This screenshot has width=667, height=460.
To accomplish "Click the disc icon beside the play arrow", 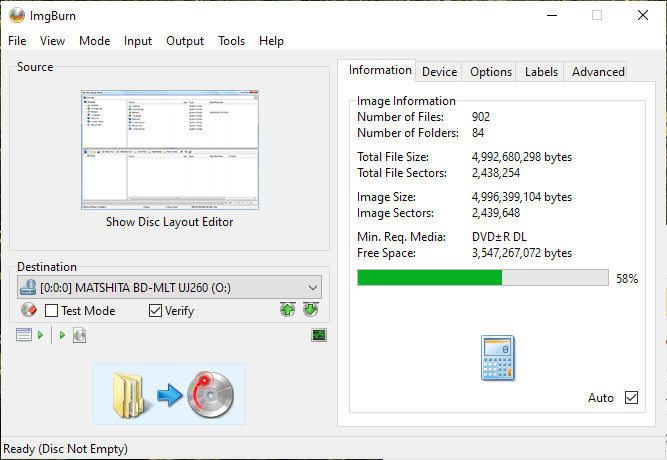I will click(79, 335).
